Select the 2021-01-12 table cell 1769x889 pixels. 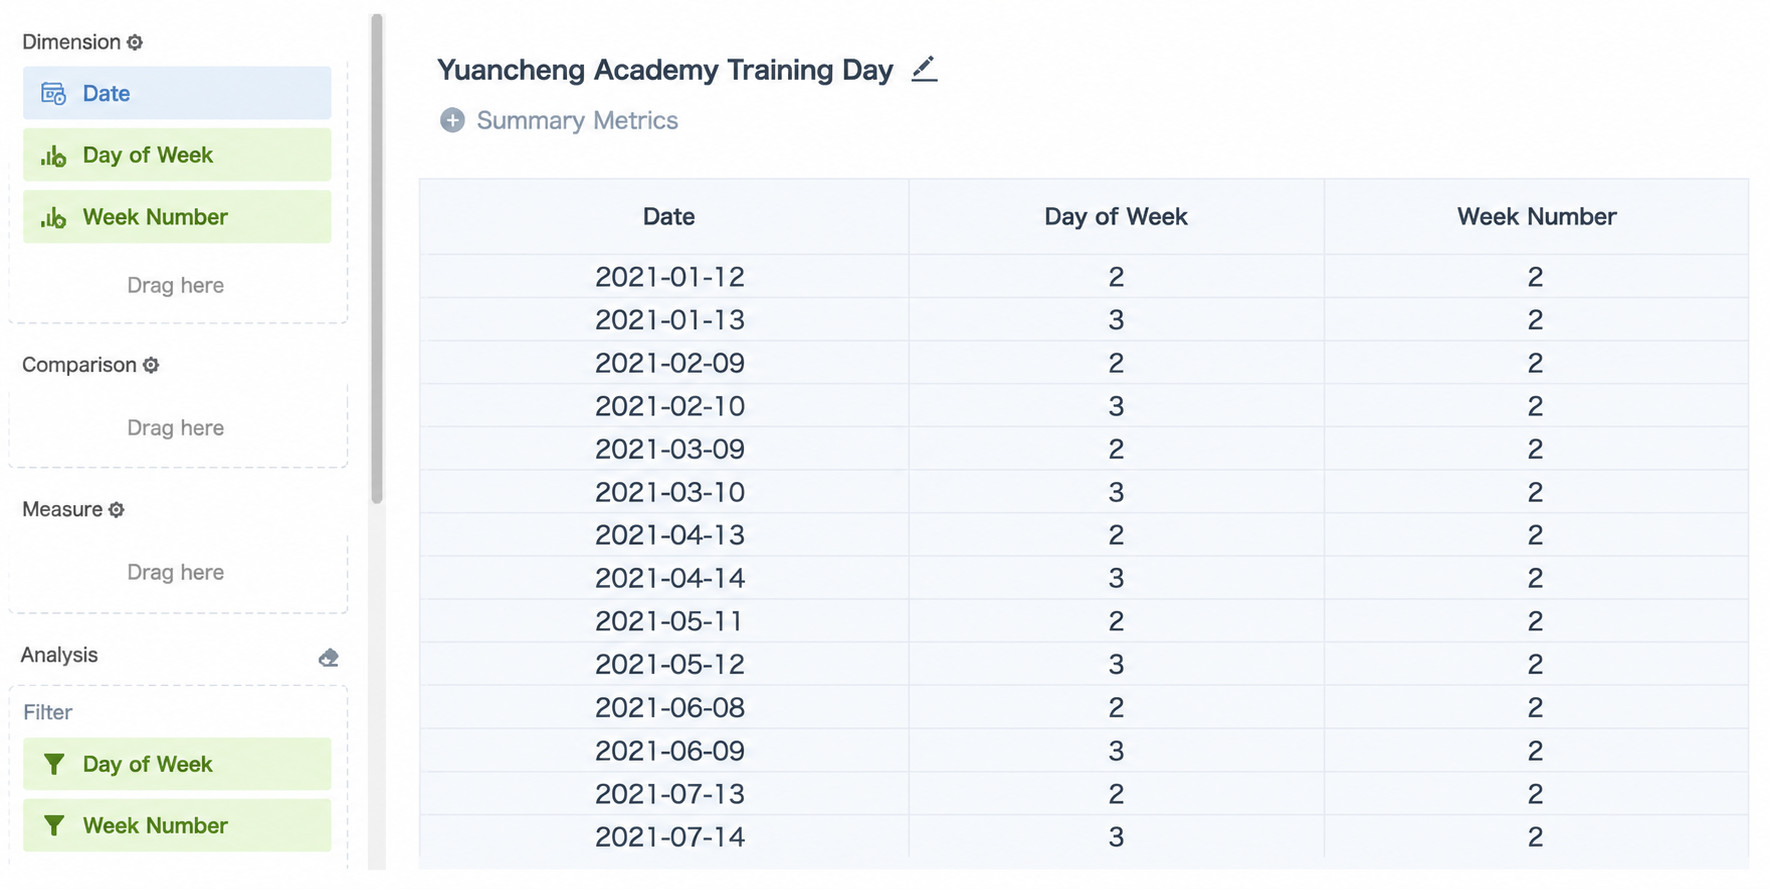tap(669, 277)
